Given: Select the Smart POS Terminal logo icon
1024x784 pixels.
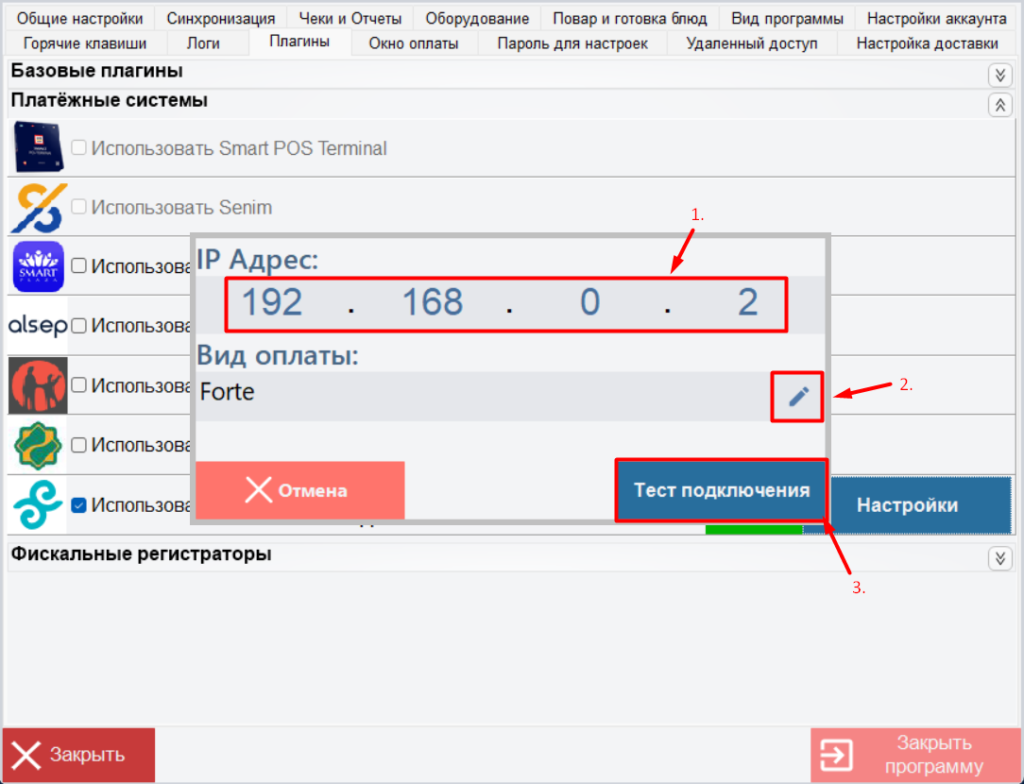Looking at the screenshot, I should (x=37, y=147).
